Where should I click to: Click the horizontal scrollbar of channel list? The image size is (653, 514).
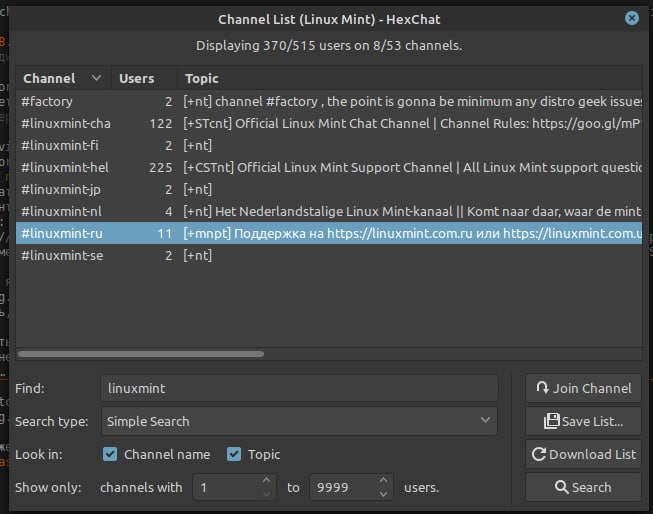coord(141,354)
